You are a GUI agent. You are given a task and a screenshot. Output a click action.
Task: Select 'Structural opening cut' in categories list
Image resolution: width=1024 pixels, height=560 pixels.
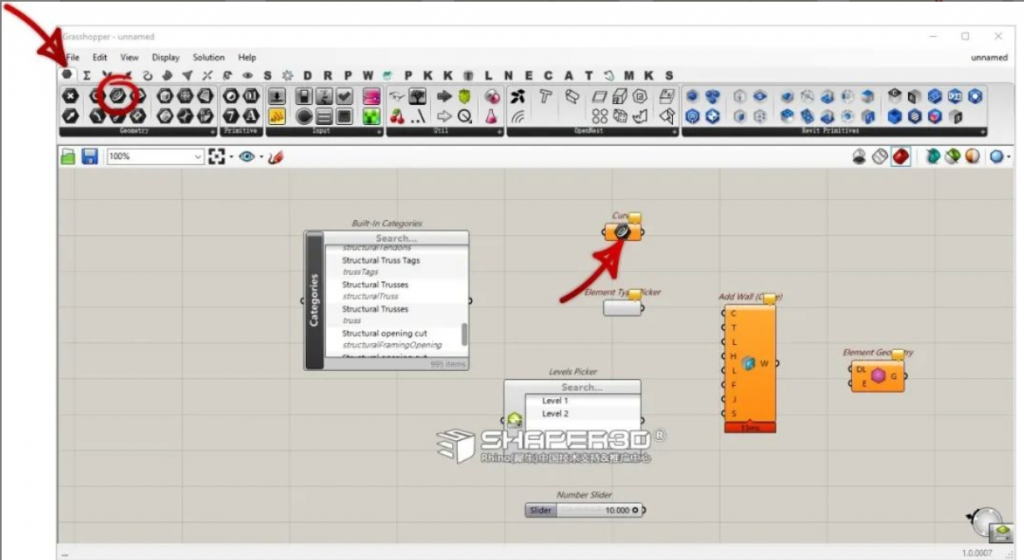385,333
